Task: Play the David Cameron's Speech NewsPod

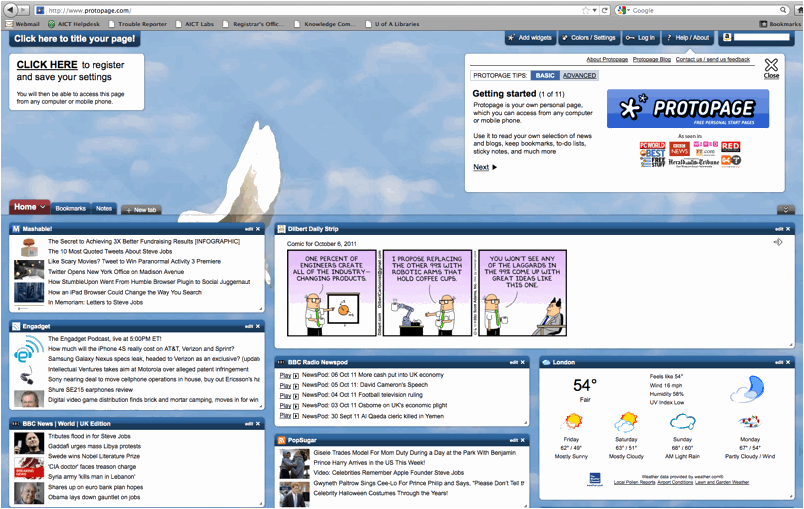Action: pos(284,384)
